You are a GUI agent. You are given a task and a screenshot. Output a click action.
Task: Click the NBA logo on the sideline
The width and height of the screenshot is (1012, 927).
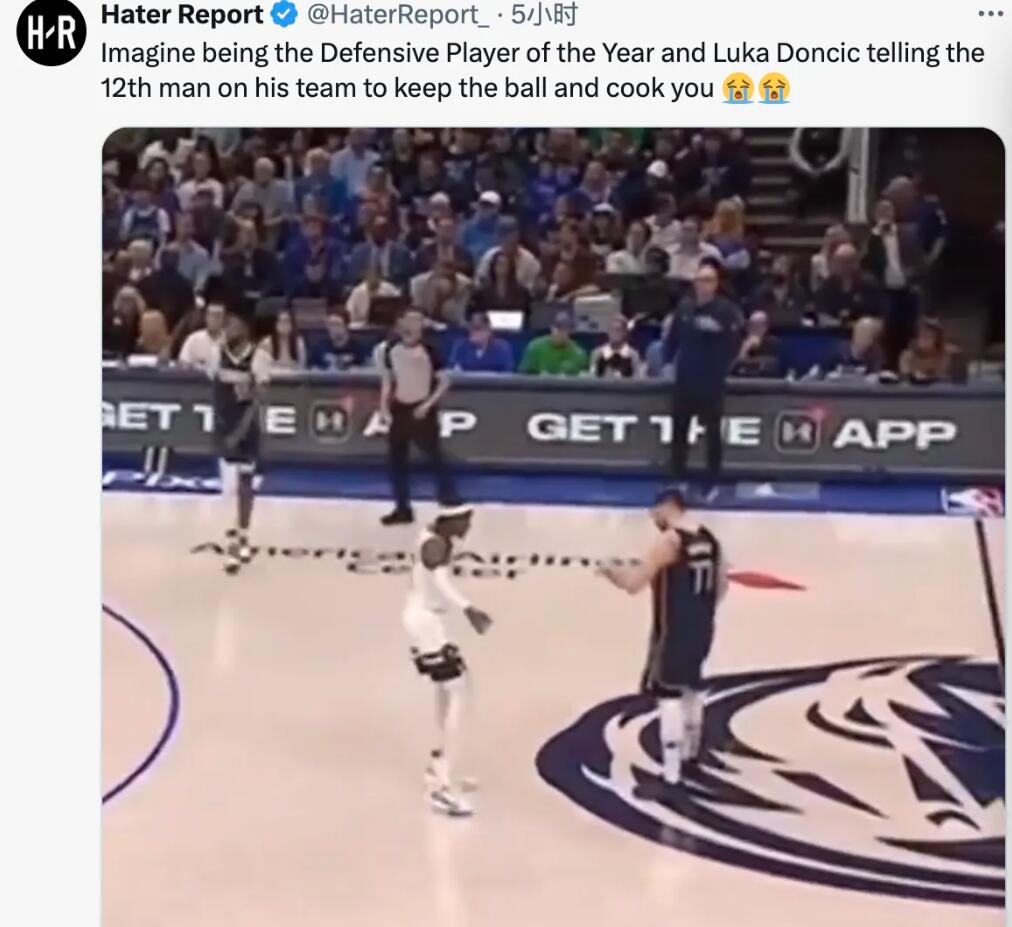tap(972, 502)
